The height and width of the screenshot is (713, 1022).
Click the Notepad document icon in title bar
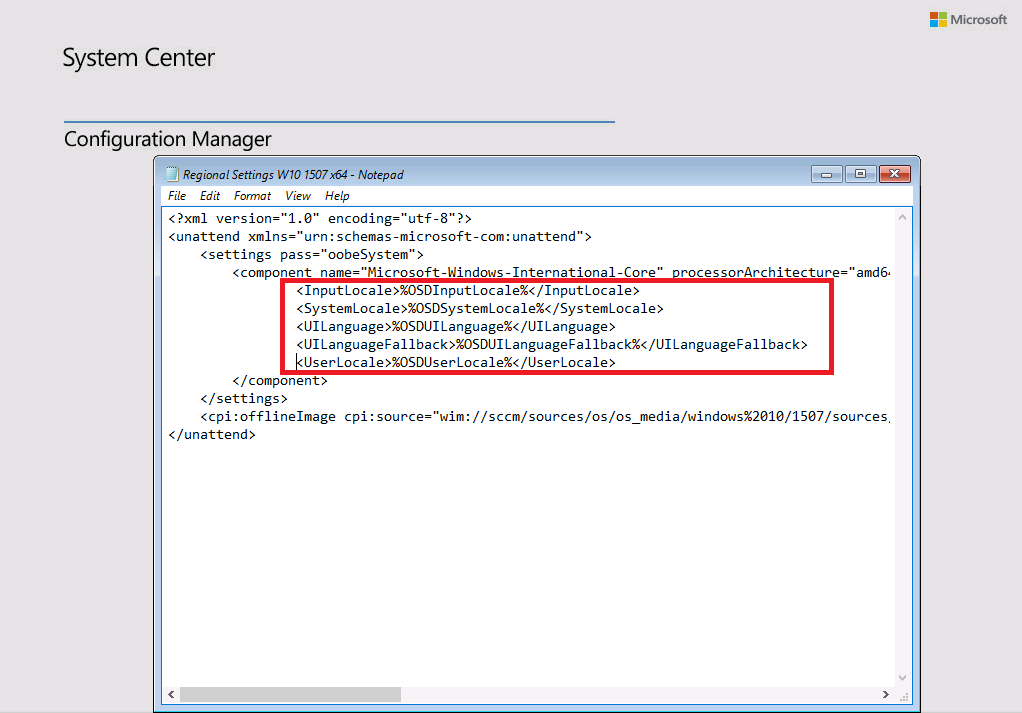pyautogui.click(x=172, y=174)
